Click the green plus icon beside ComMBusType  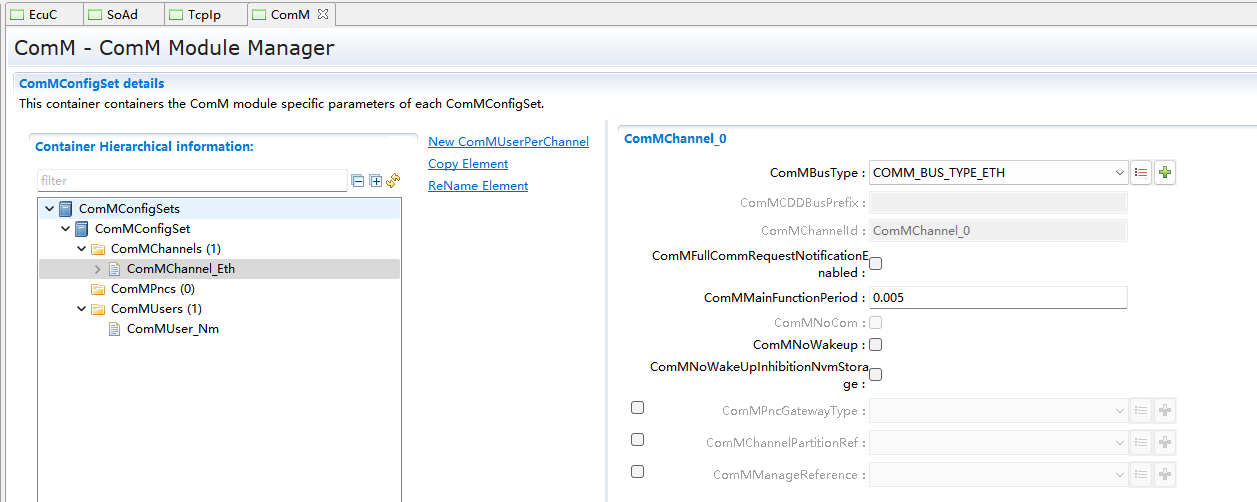click(1164, 173)
